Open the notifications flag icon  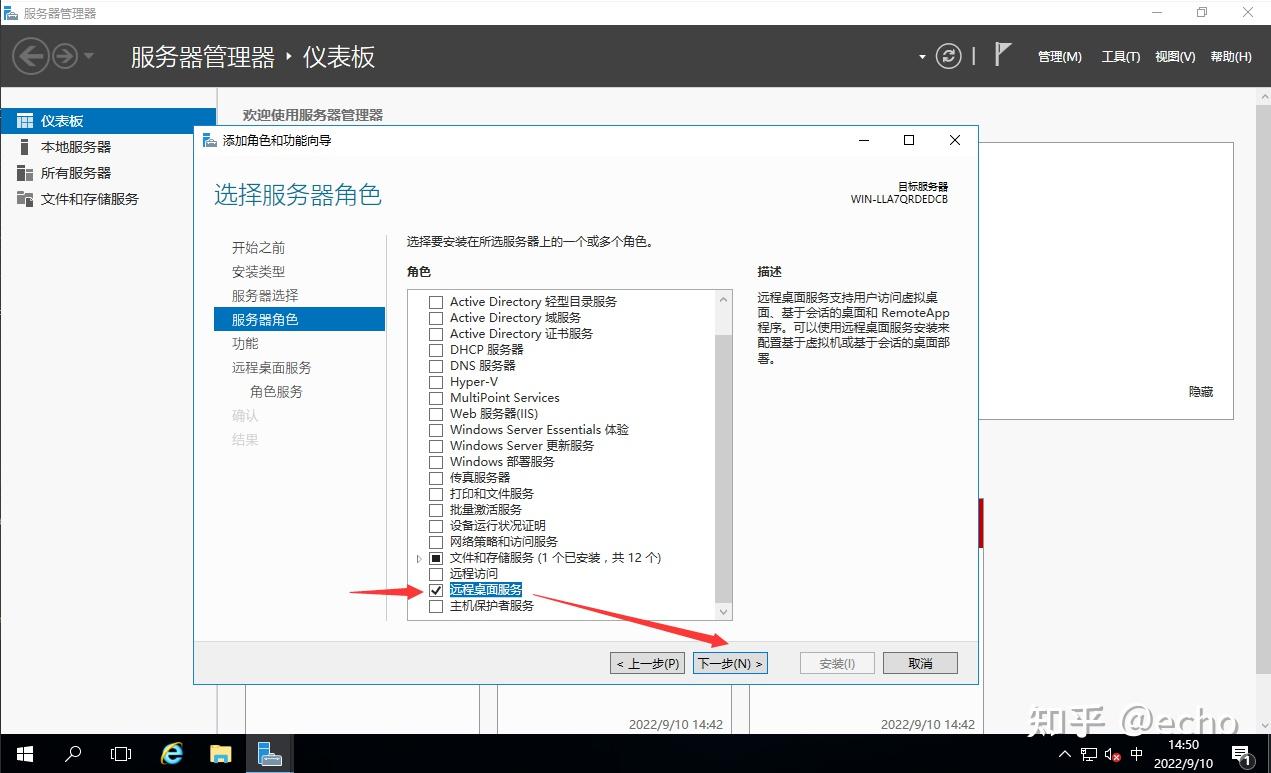click(x=1003, y=54)
